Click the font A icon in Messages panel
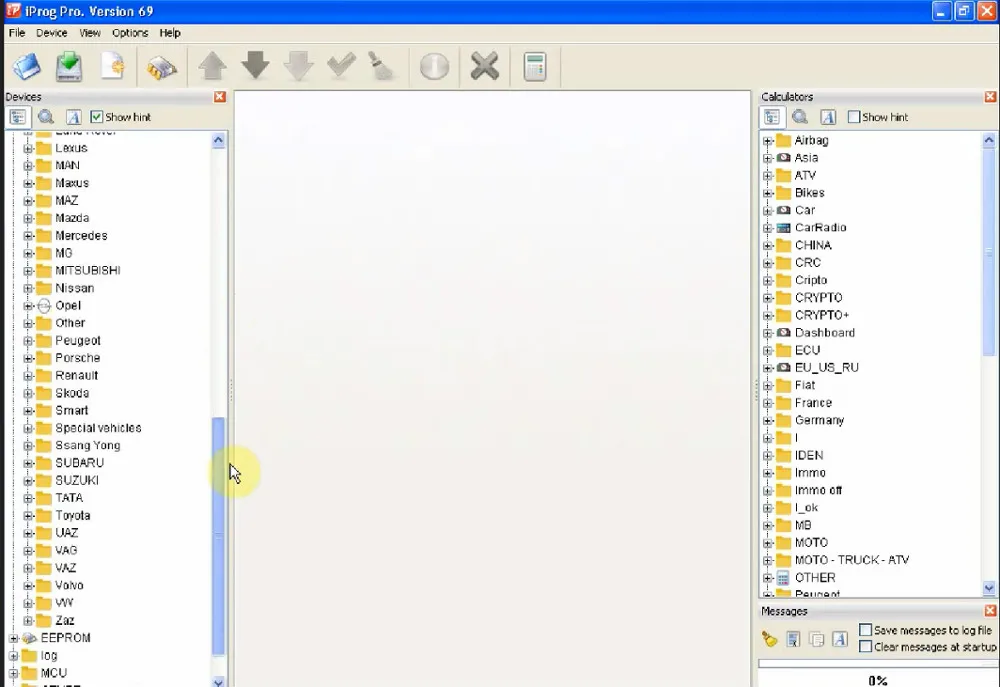The width and height of the screenshot is (1000, 687). (x=840, y=639)
